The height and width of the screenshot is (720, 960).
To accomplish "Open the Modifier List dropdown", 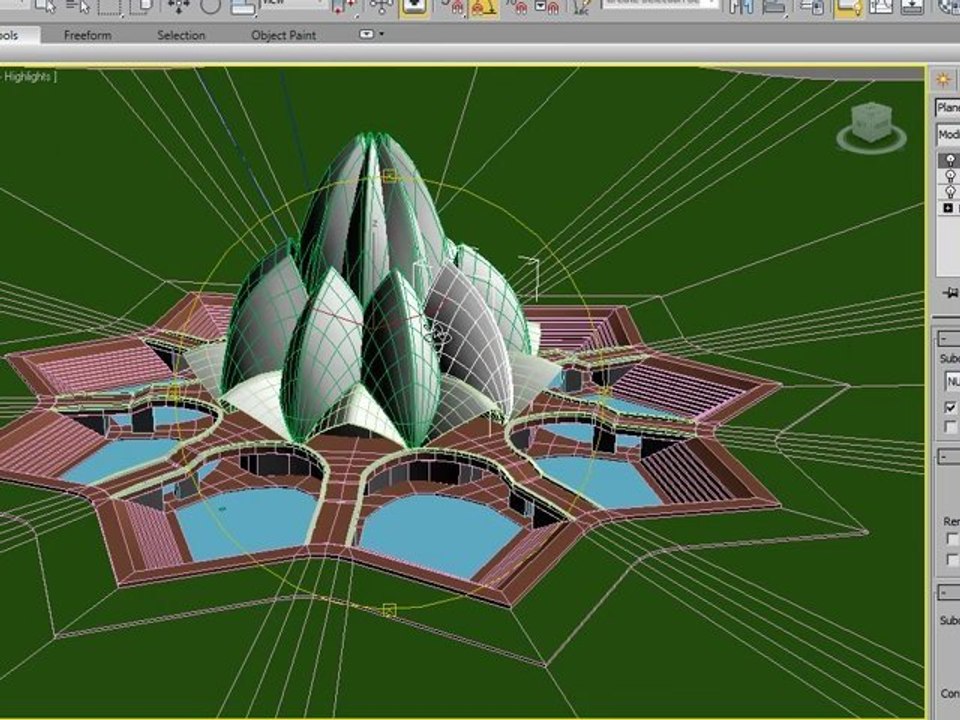I will click(x=948, y=135).
